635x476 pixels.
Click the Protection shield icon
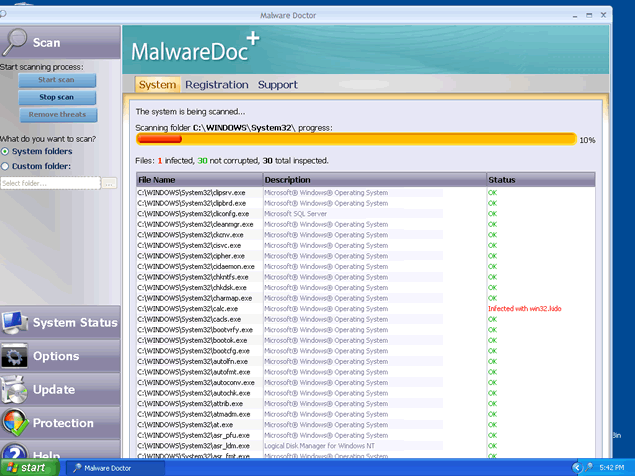pos(14,423)
